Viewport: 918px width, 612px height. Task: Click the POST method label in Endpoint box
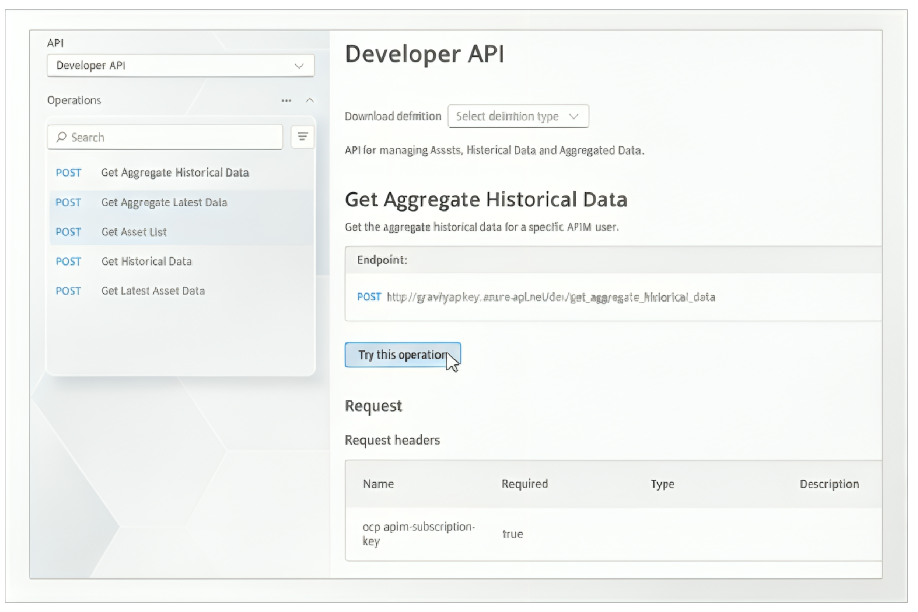pyautogui.click(x=368, y=297)
